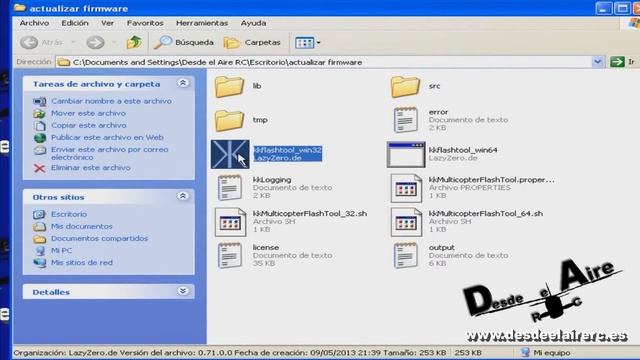Open the Archivo menu

tap(34, 23)
